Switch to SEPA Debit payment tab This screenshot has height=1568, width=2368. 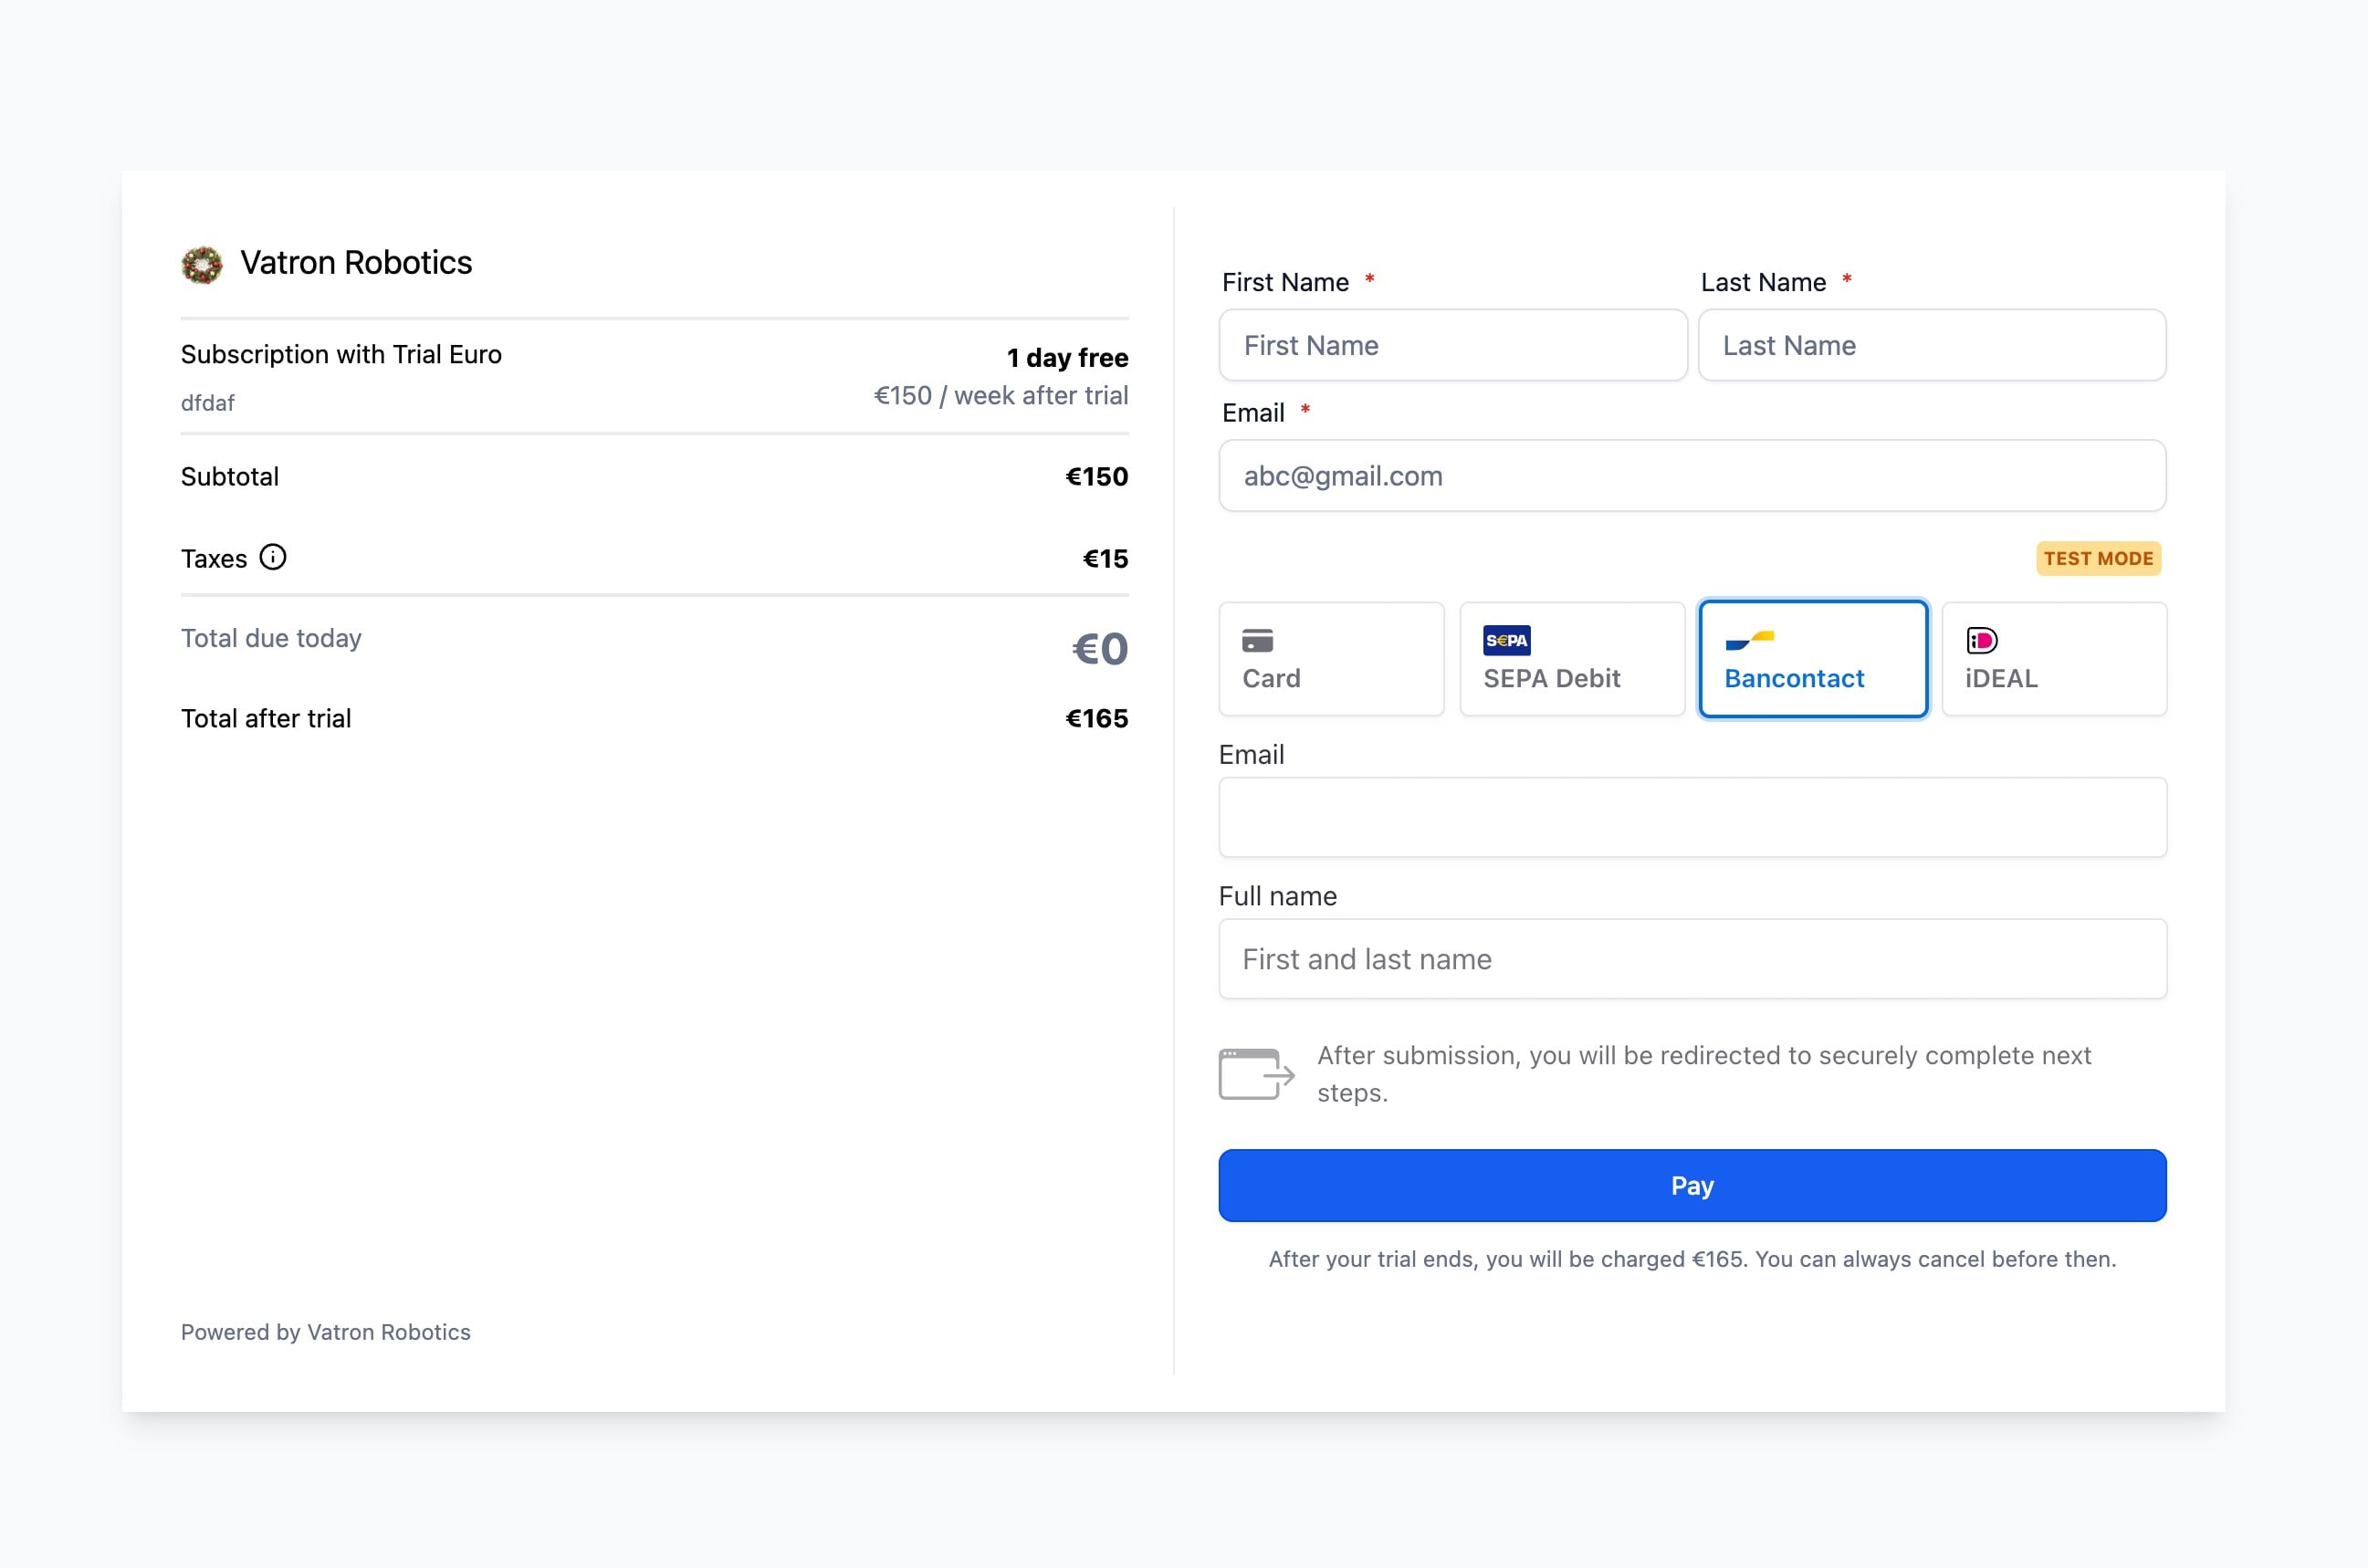pyautogui.click(x=1572, y=659)
